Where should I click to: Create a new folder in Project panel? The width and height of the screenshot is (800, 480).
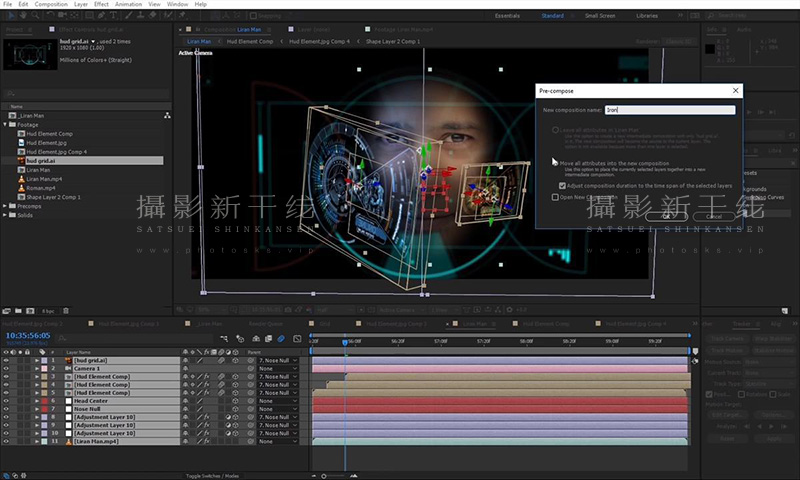click(18, 311)
